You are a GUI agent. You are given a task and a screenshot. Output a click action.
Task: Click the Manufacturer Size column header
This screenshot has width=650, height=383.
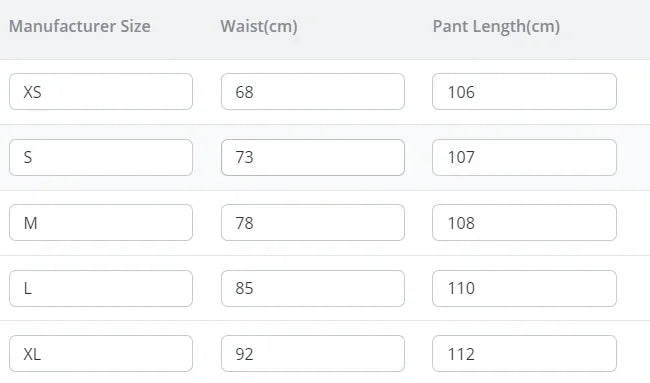80,26
